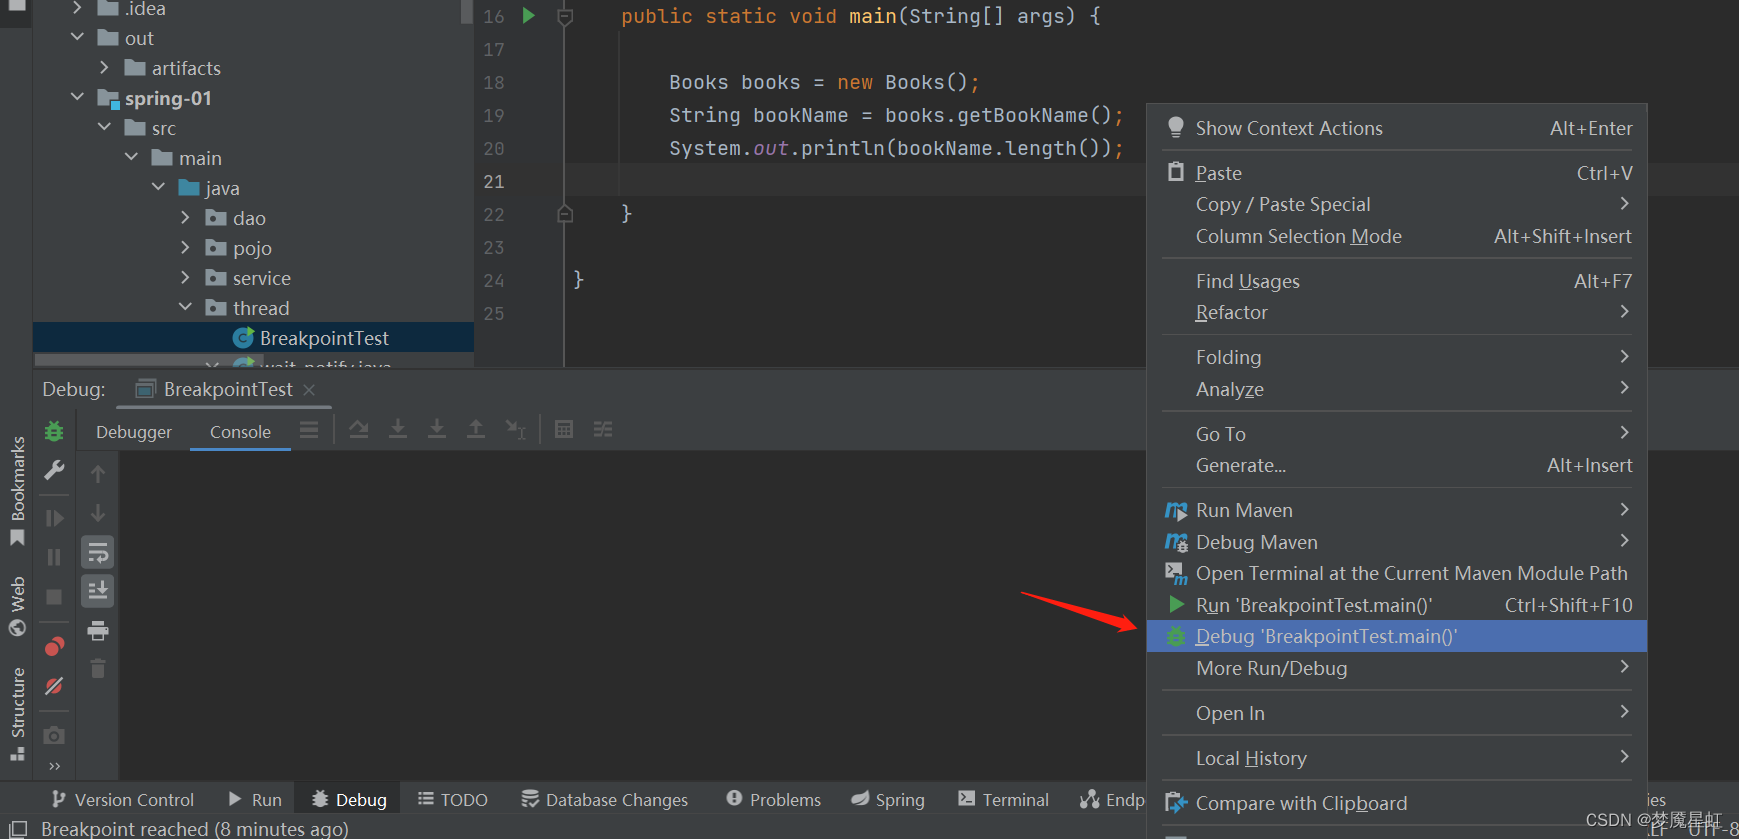Open the Terminal tool window
Image resolution: width=1739 pixels, height=839 pixels.
pos(1003,800)
